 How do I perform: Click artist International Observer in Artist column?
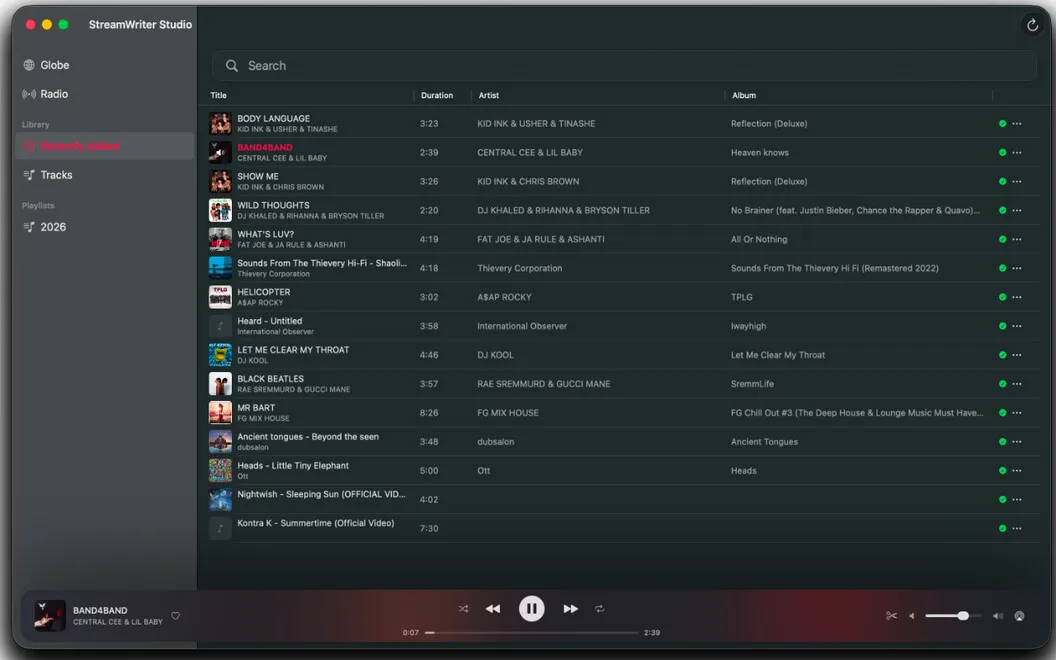522,326
